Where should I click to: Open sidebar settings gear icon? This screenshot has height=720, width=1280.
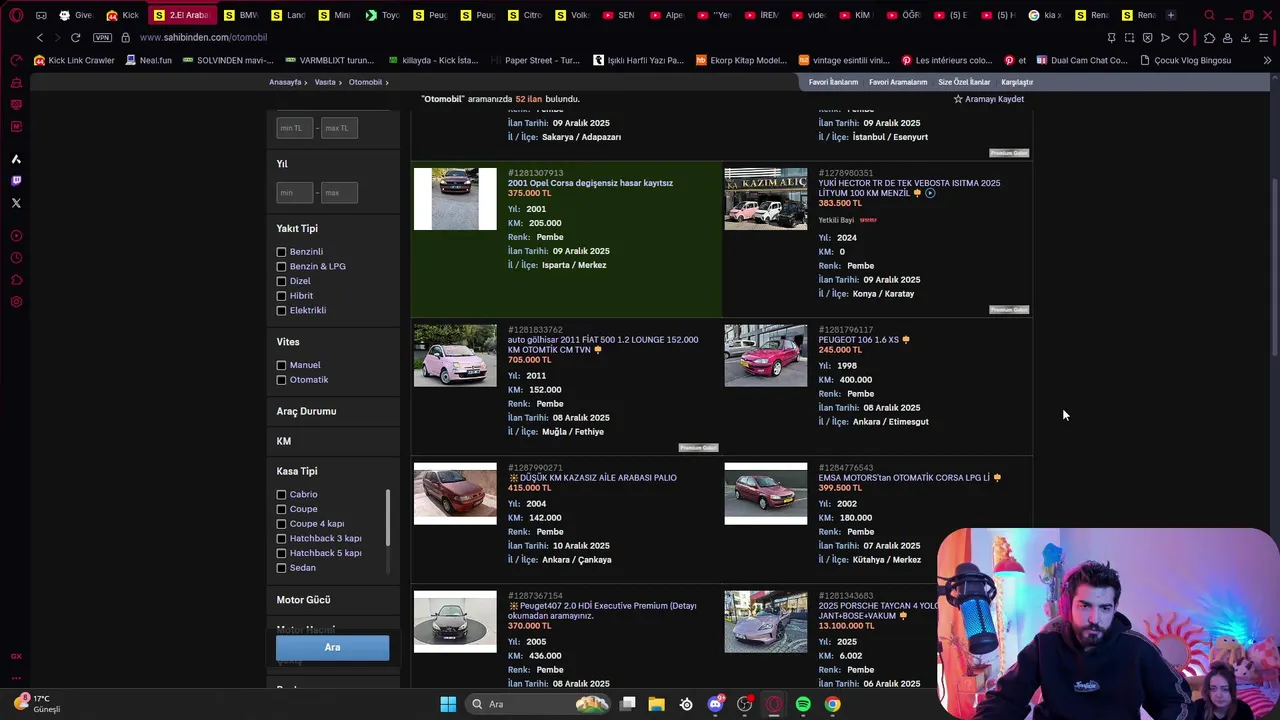pos(16,302)
